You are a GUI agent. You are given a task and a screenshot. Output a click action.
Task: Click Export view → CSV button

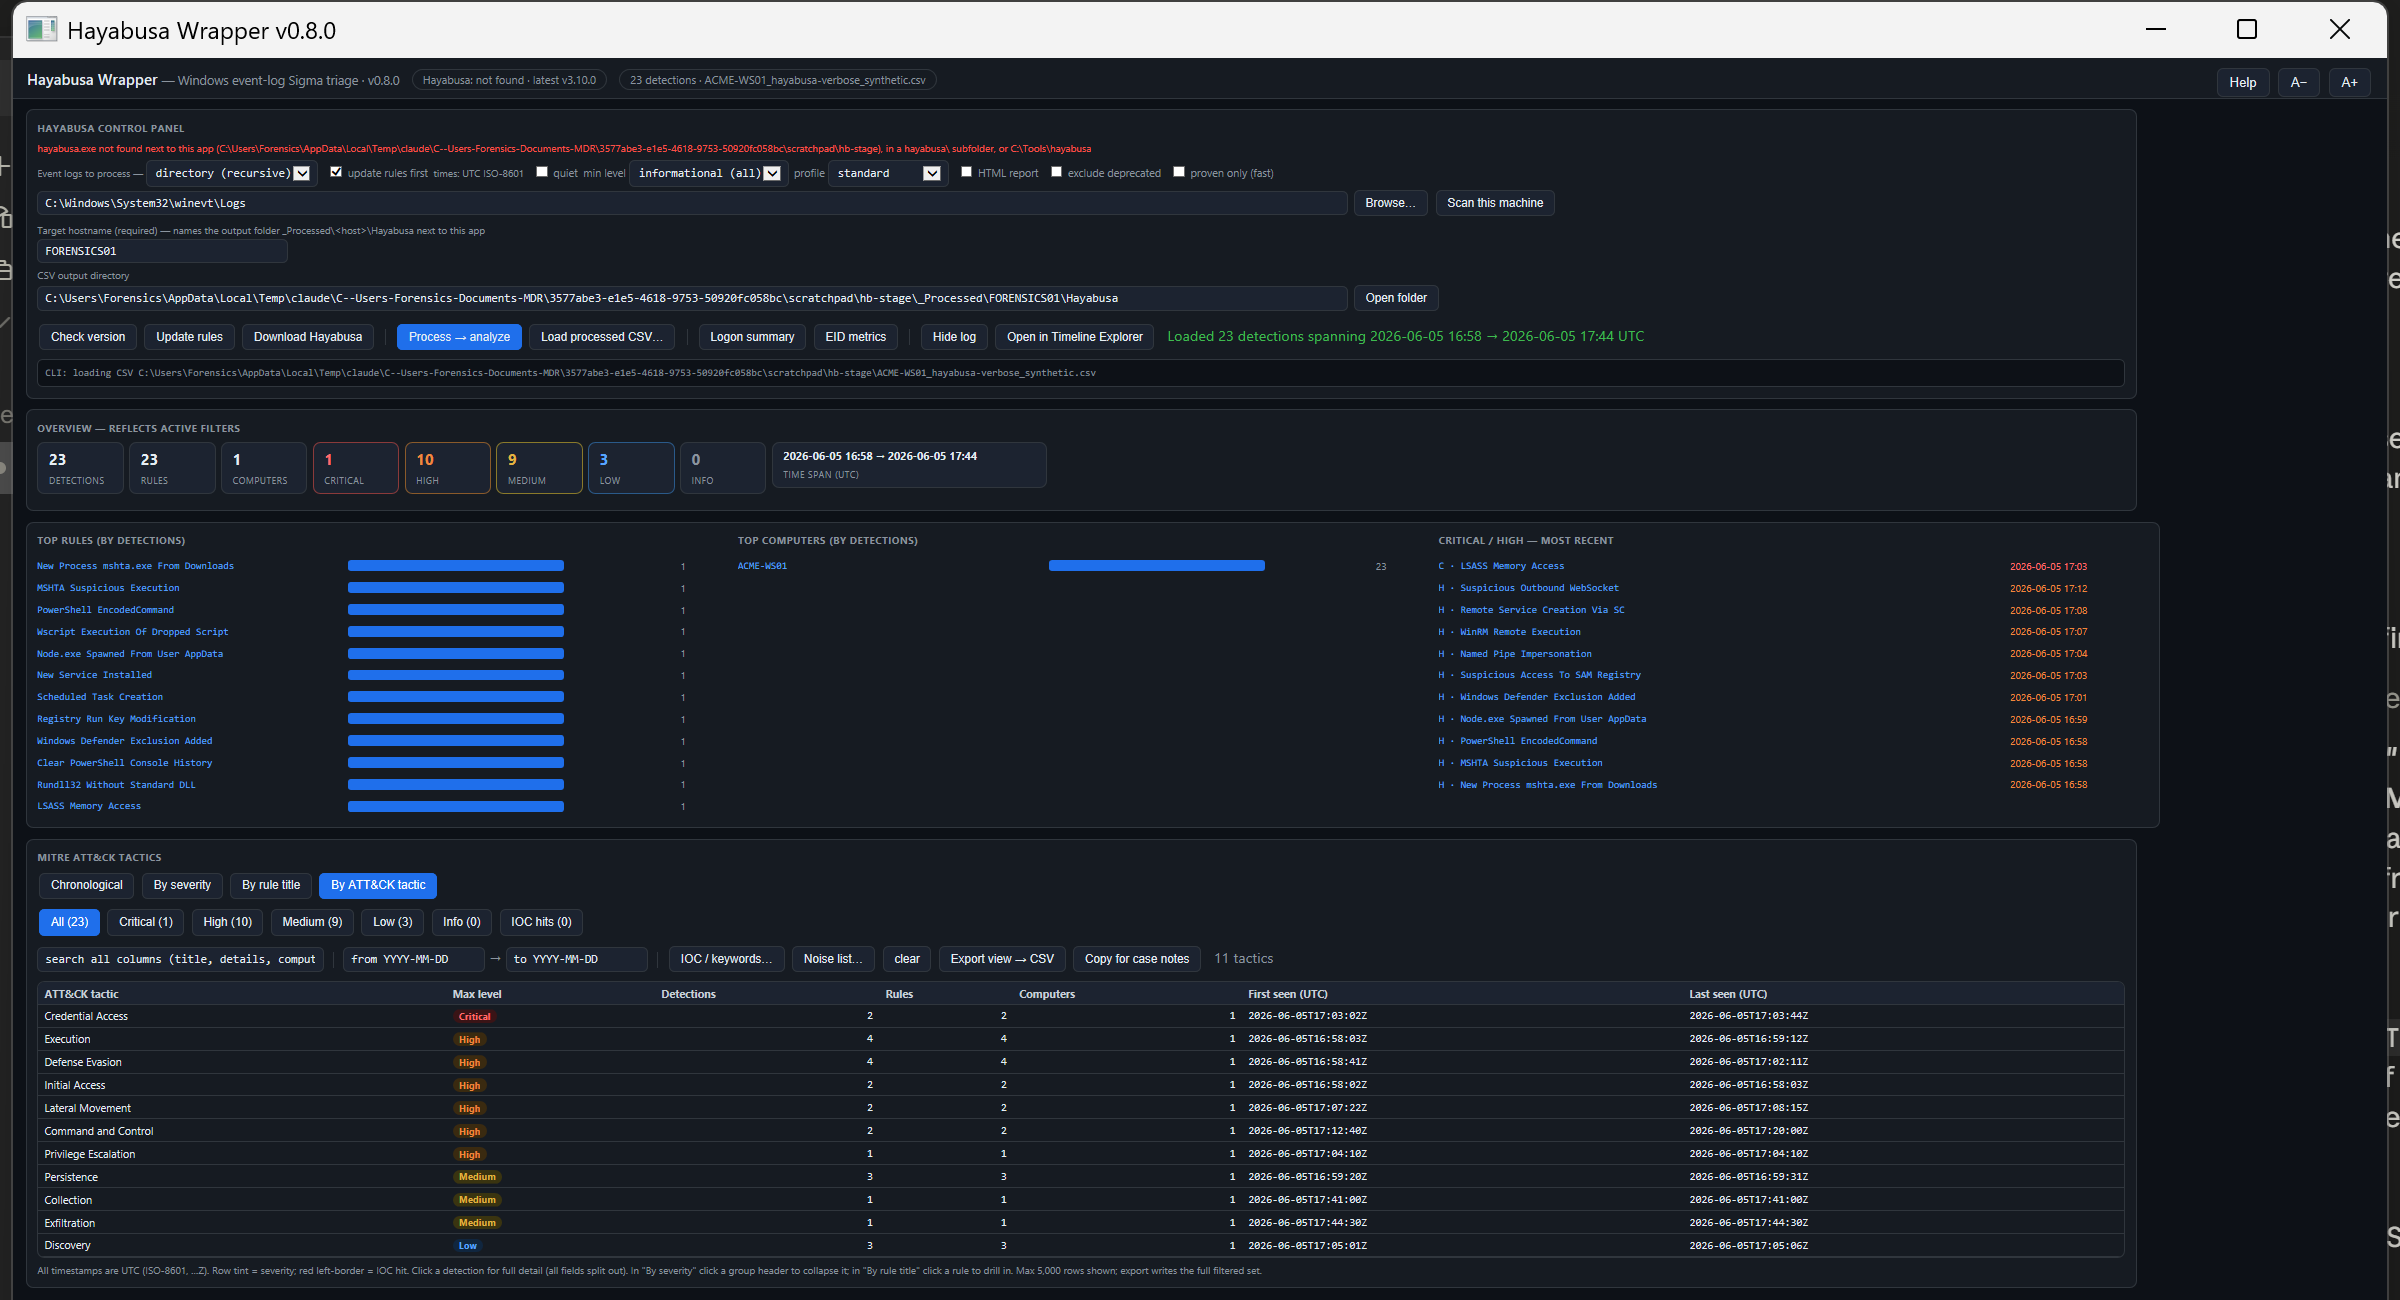tap(1002, 959)
